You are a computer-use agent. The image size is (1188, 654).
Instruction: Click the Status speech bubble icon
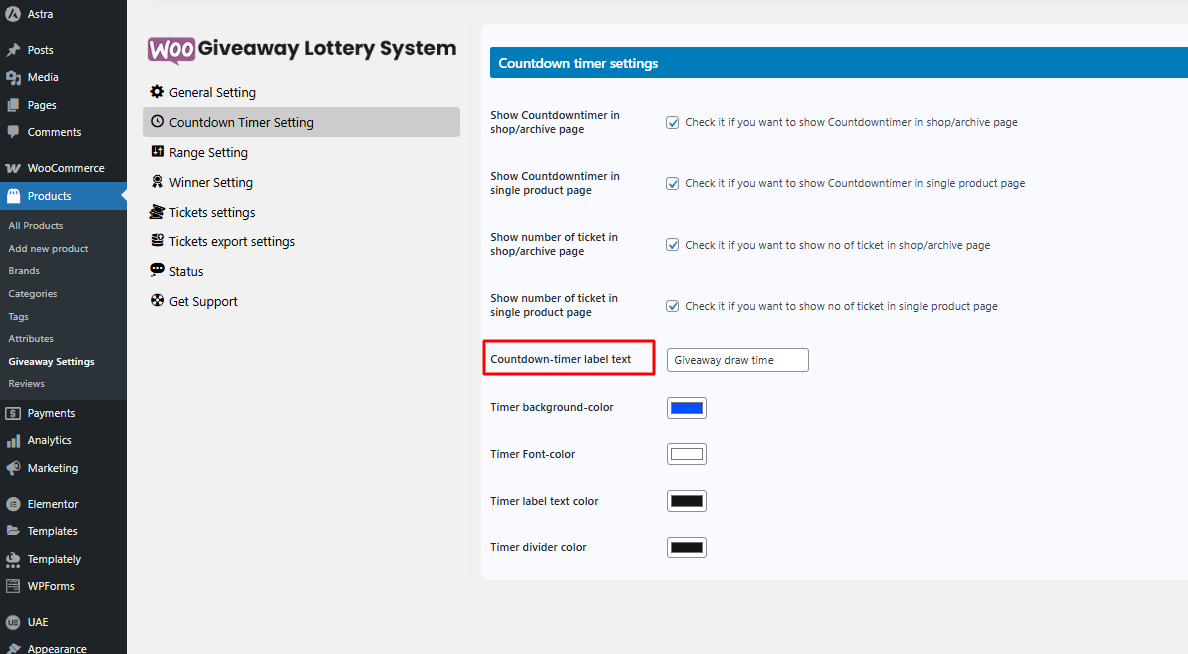pyautogui.click(x=157, y=271)
